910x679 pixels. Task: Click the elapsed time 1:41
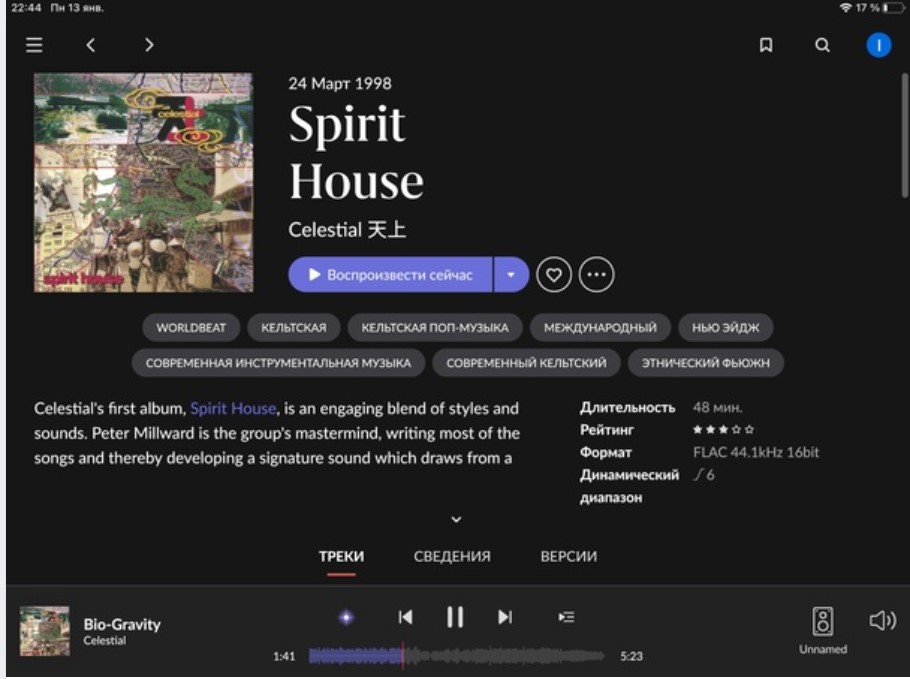pyautogui.click(x=284, y=656)
